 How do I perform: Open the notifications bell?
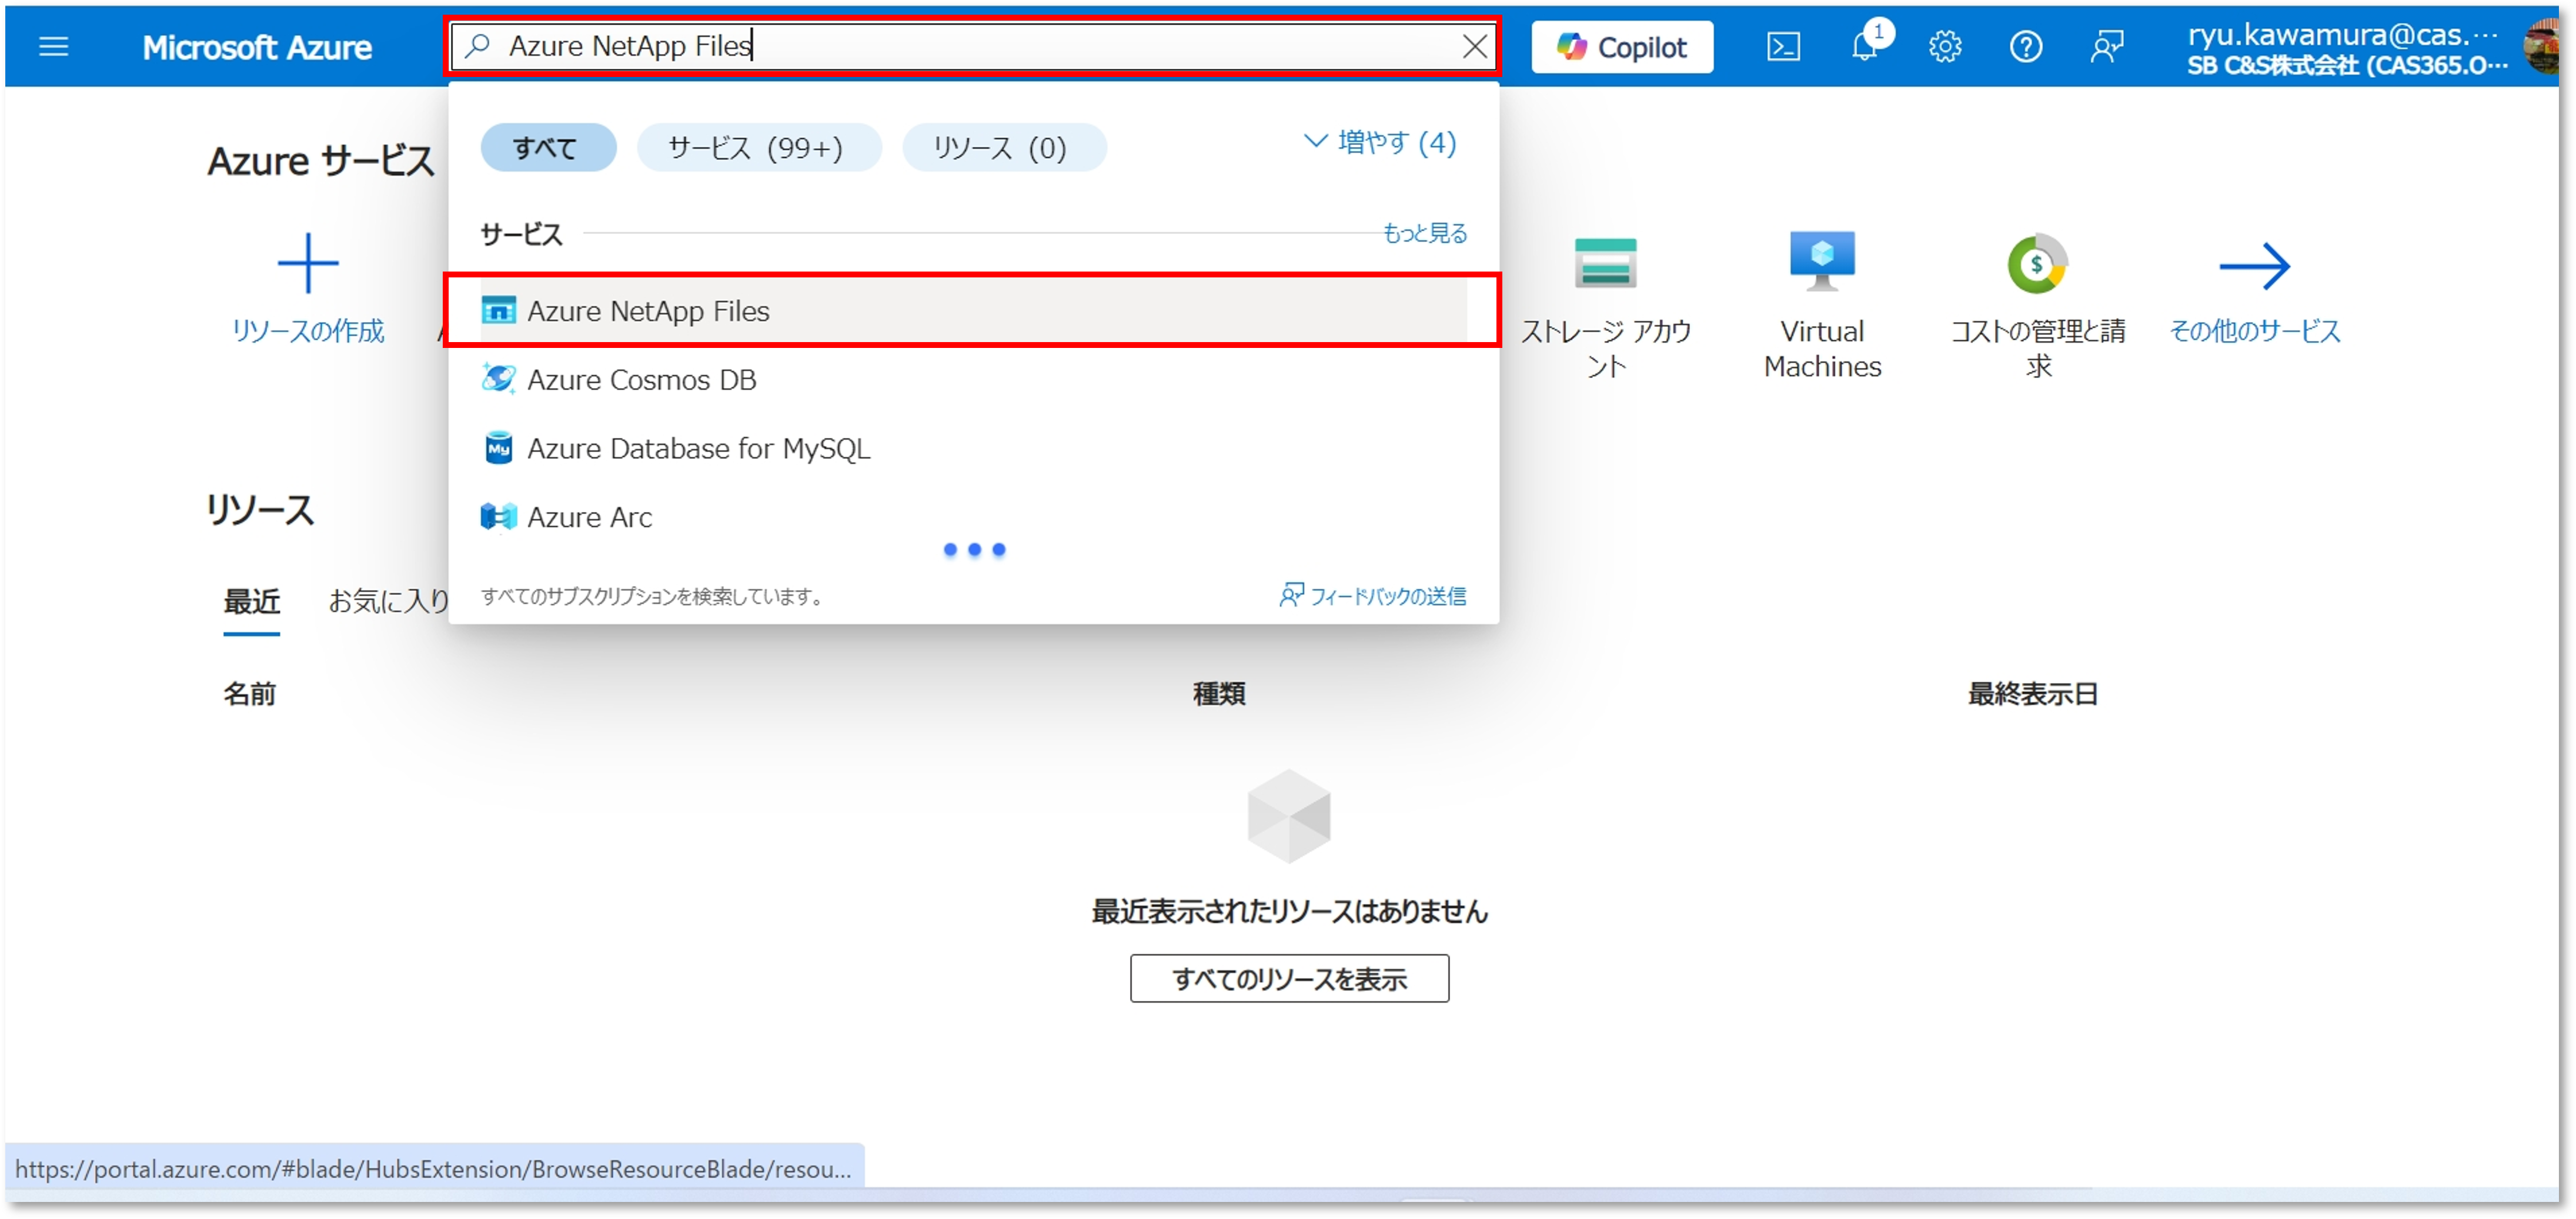pos(1864,47)
